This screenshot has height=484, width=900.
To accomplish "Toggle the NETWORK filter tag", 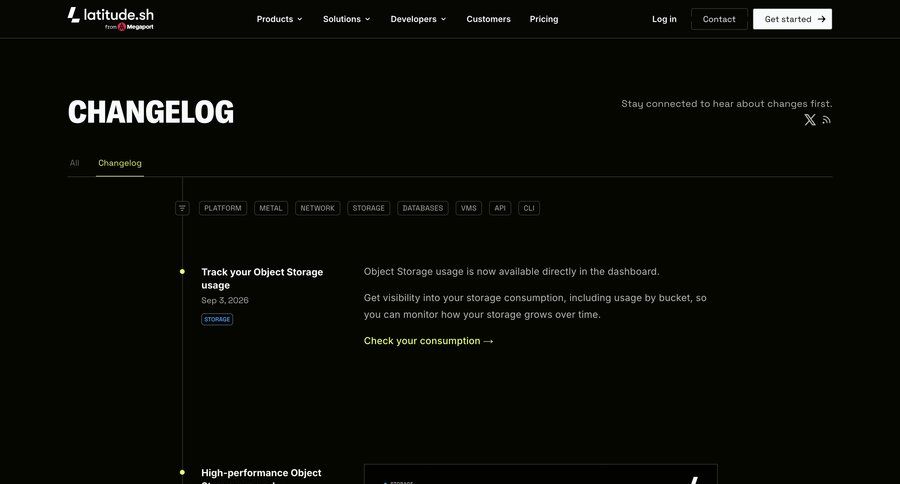I will coord(317,208).
